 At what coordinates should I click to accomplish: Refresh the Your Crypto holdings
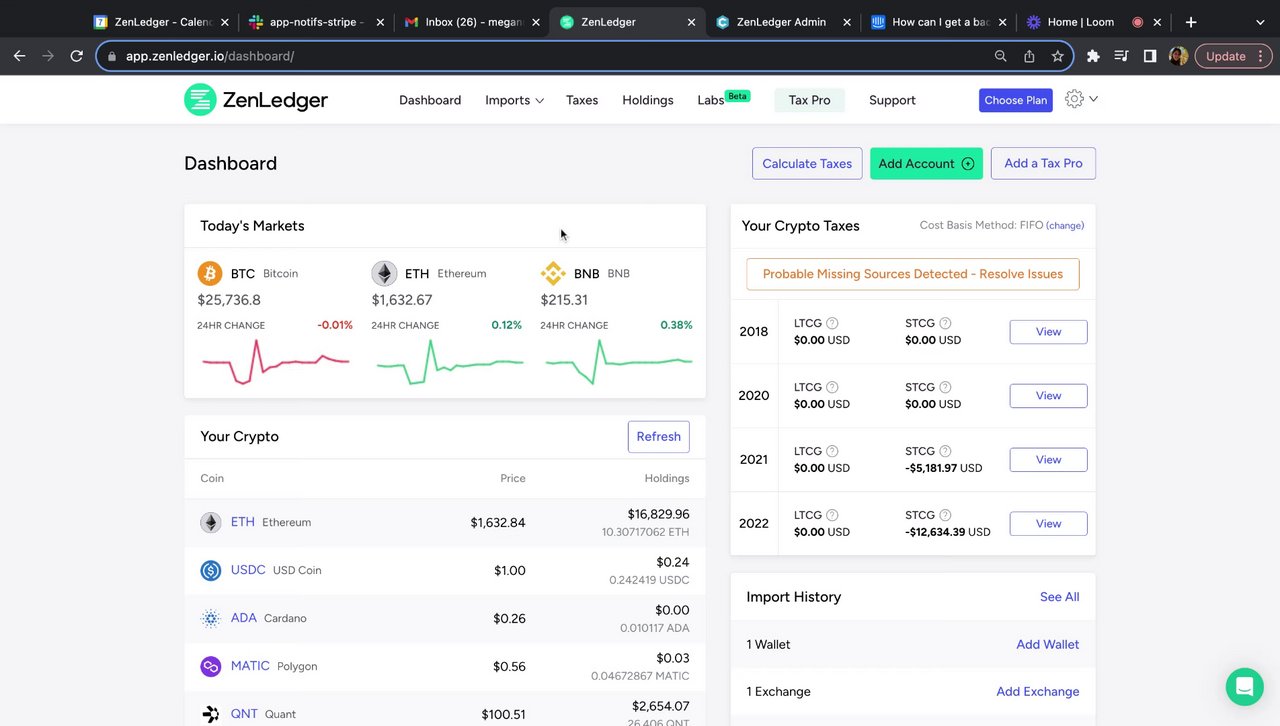[659, 437]
